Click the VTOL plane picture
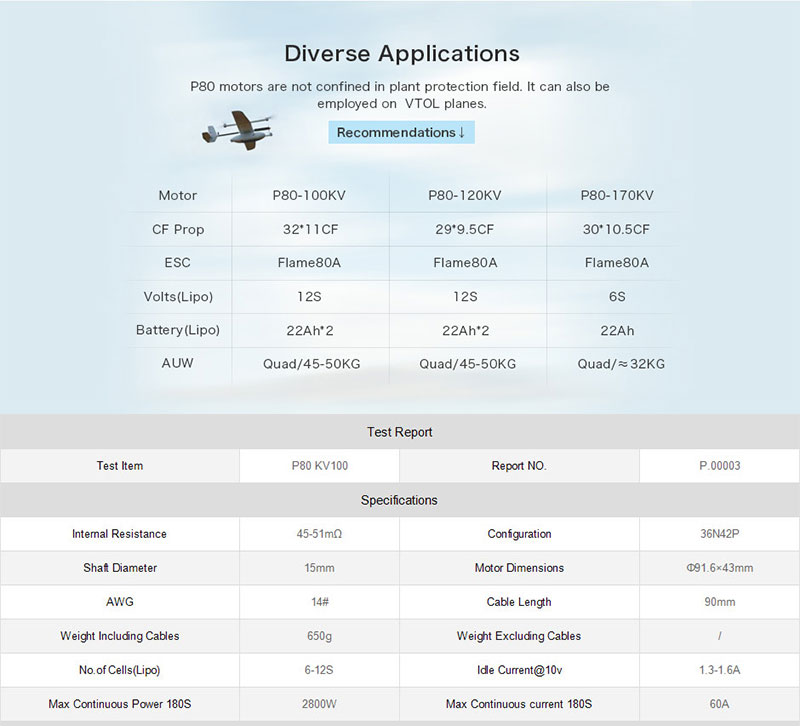Image resolution: width=800 pixels, height=726 pixels. [x=239, y=131]
